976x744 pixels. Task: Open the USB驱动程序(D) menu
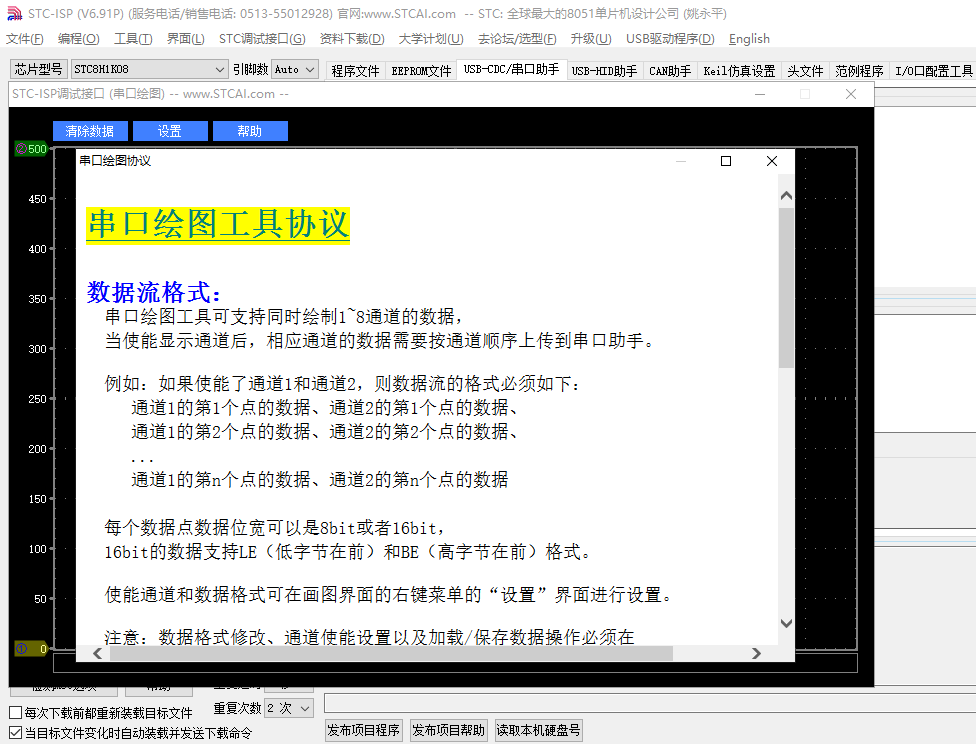coord(670,39)
